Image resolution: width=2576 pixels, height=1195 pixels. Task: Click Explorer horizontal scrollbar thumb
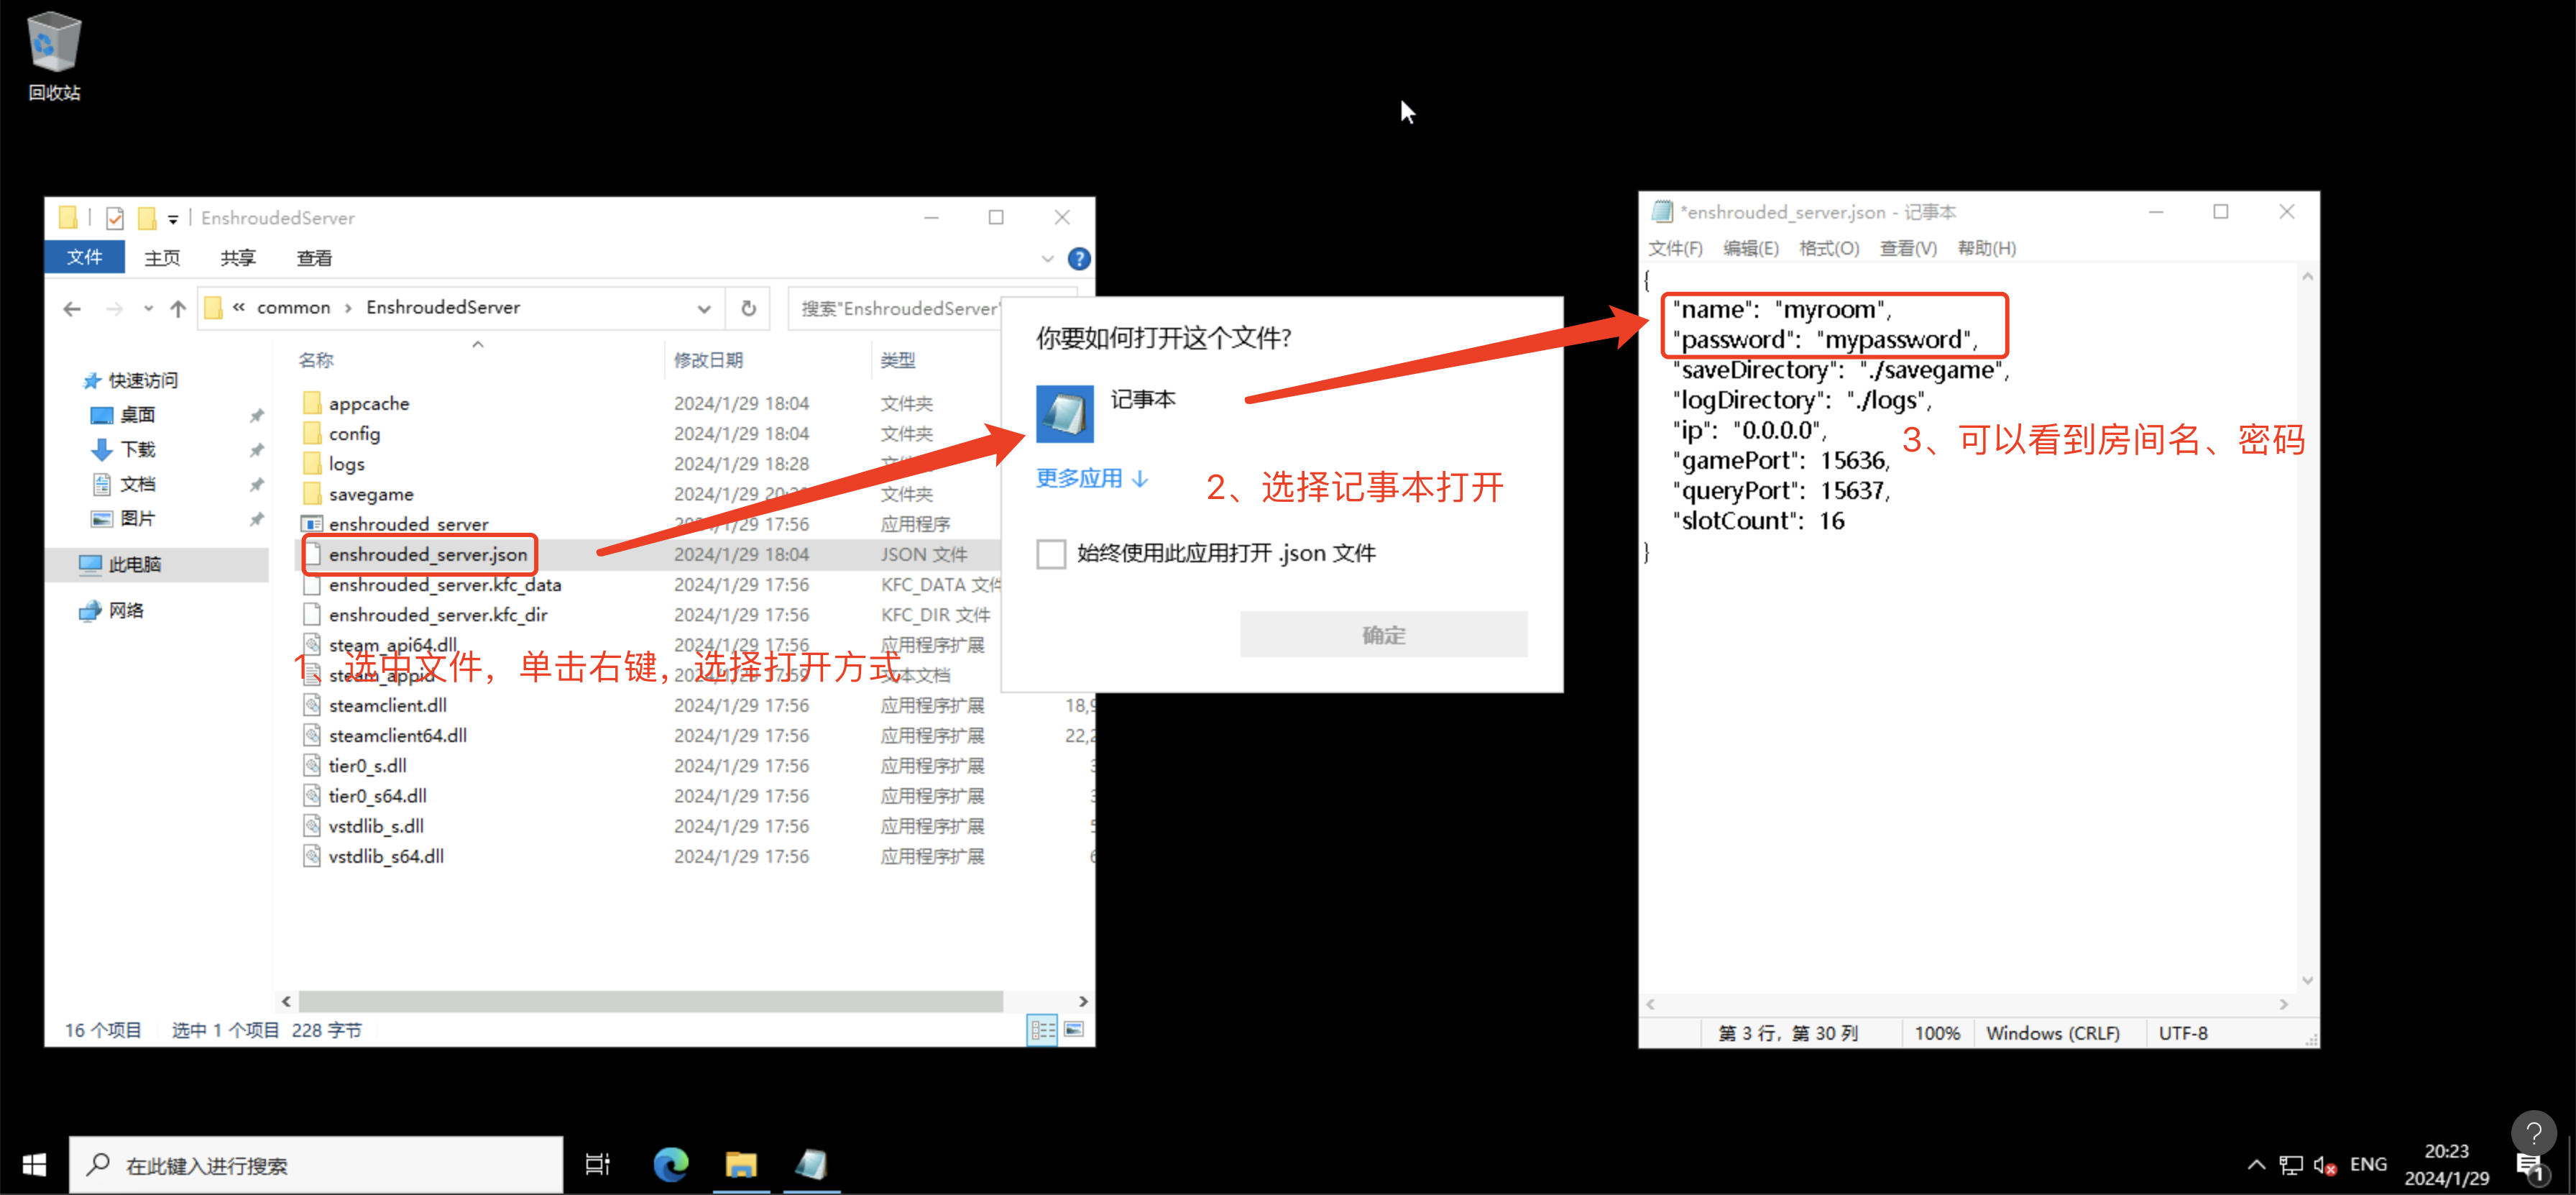(x=650, y=1002)
